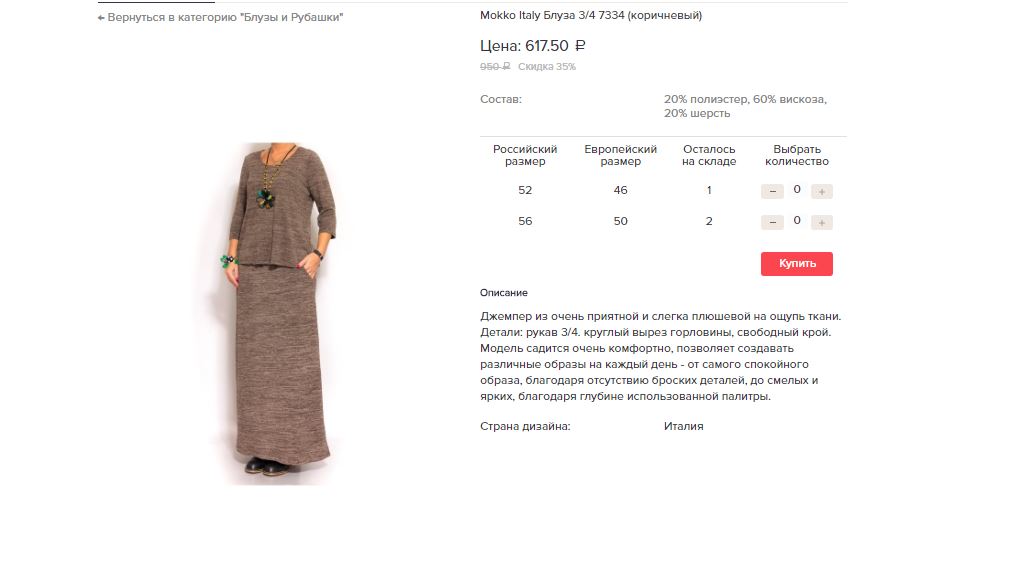Image resolution: width=1021 pixels, height=584 pixels.
Task: Click the Выбрать количество column header
Action: click(x=797, y=155)
